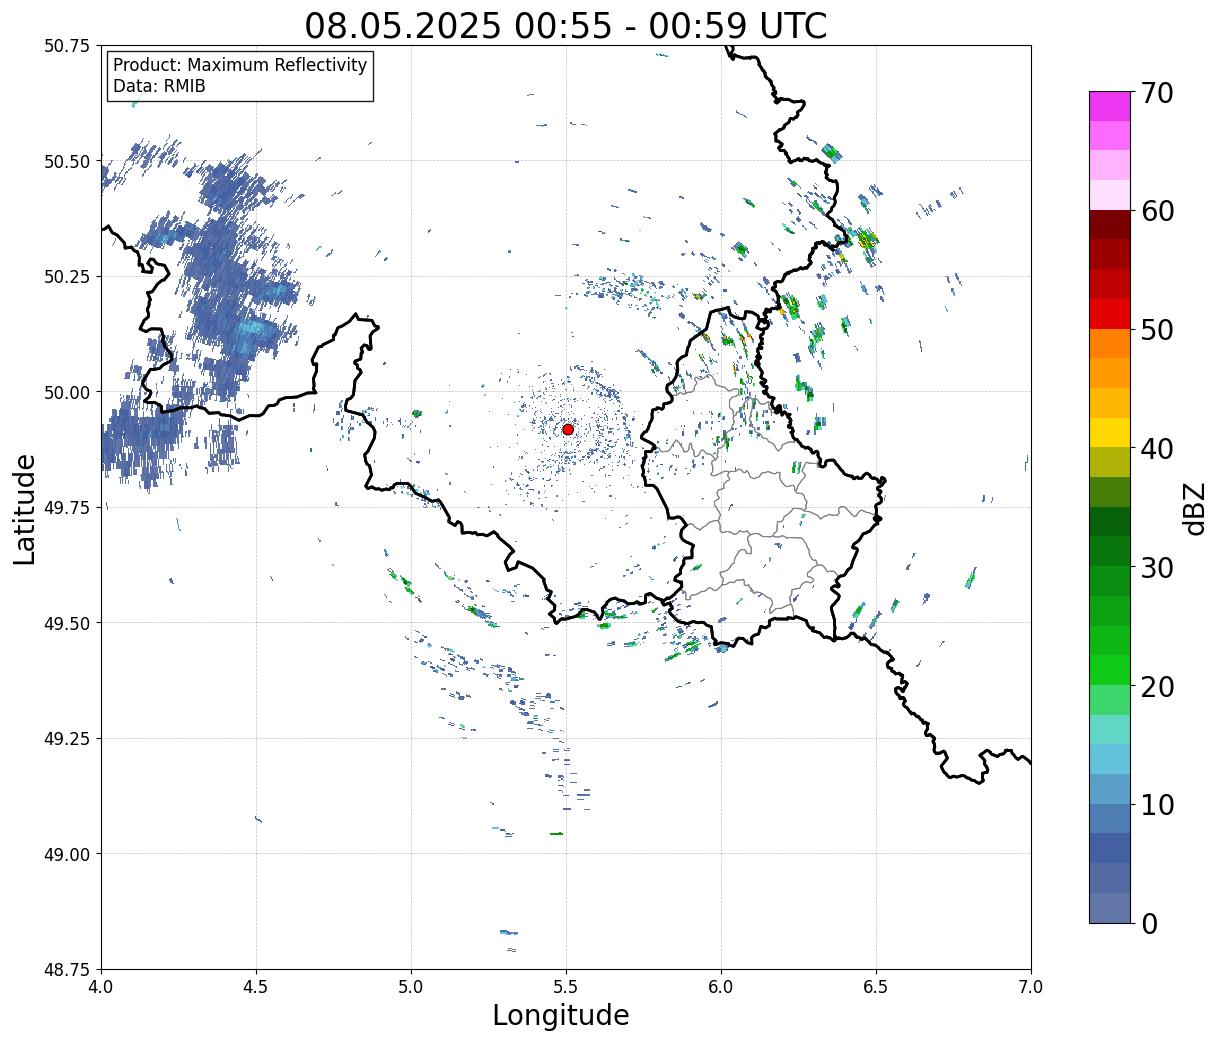Click the red radar location marker
The height and width of the screenshot is (1040, 1219).
pyautogui.click(x=567, y=429)
